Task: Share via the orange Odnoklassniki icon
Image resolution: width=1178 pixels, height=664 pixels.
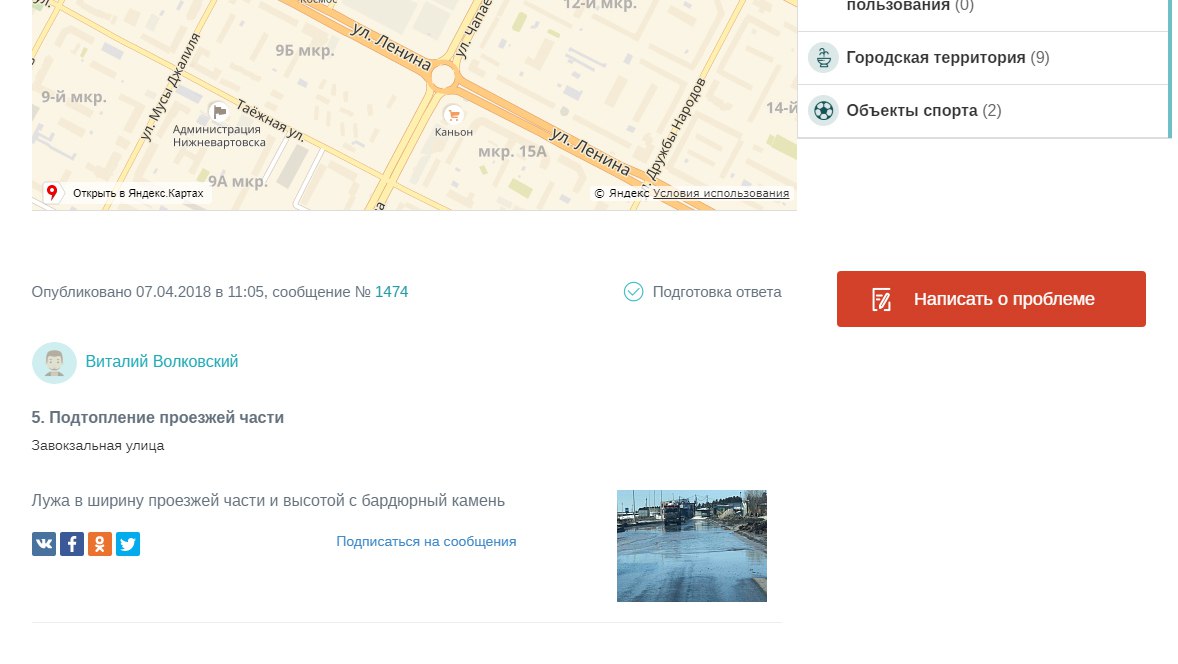Action: [x=100, y=544]
